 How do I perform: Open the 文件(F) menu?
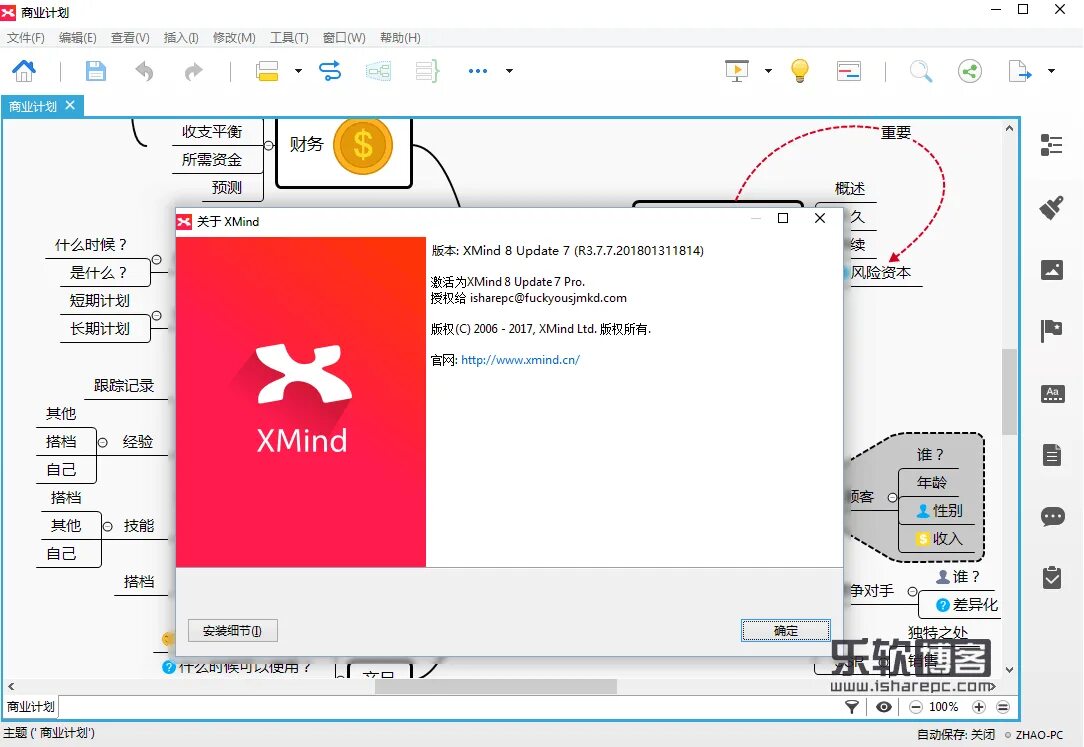tap(26, 37)
